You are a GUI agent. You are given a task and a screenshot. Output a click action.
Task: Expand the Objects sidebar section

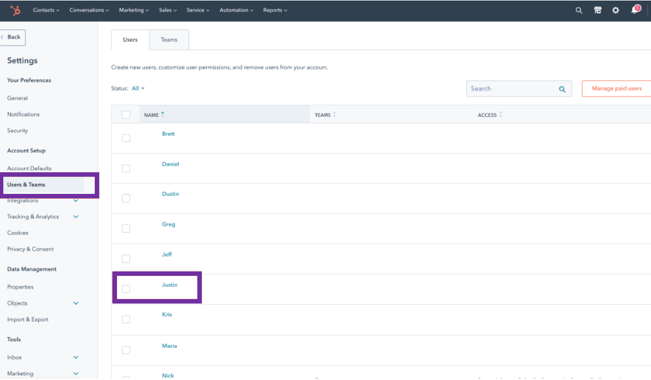point(76,303)
